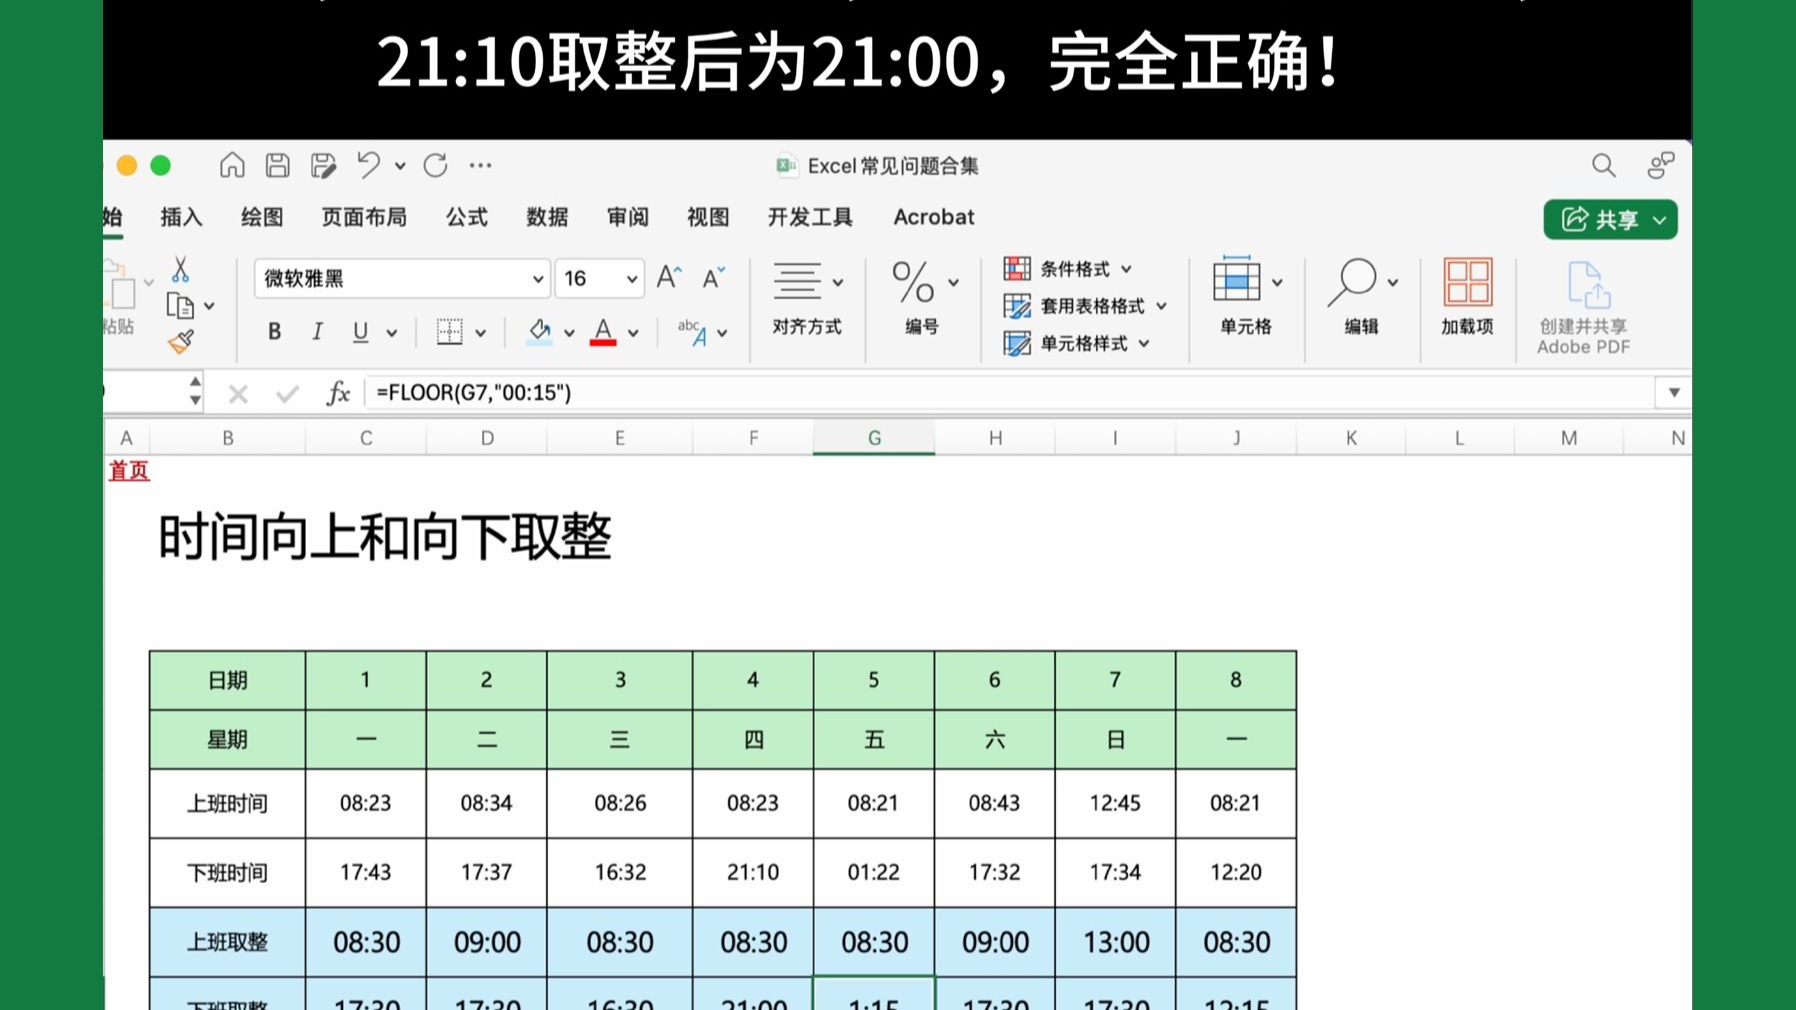
Task: Switch to the Acrobat ribbon tab
Action: pos(932,217)
